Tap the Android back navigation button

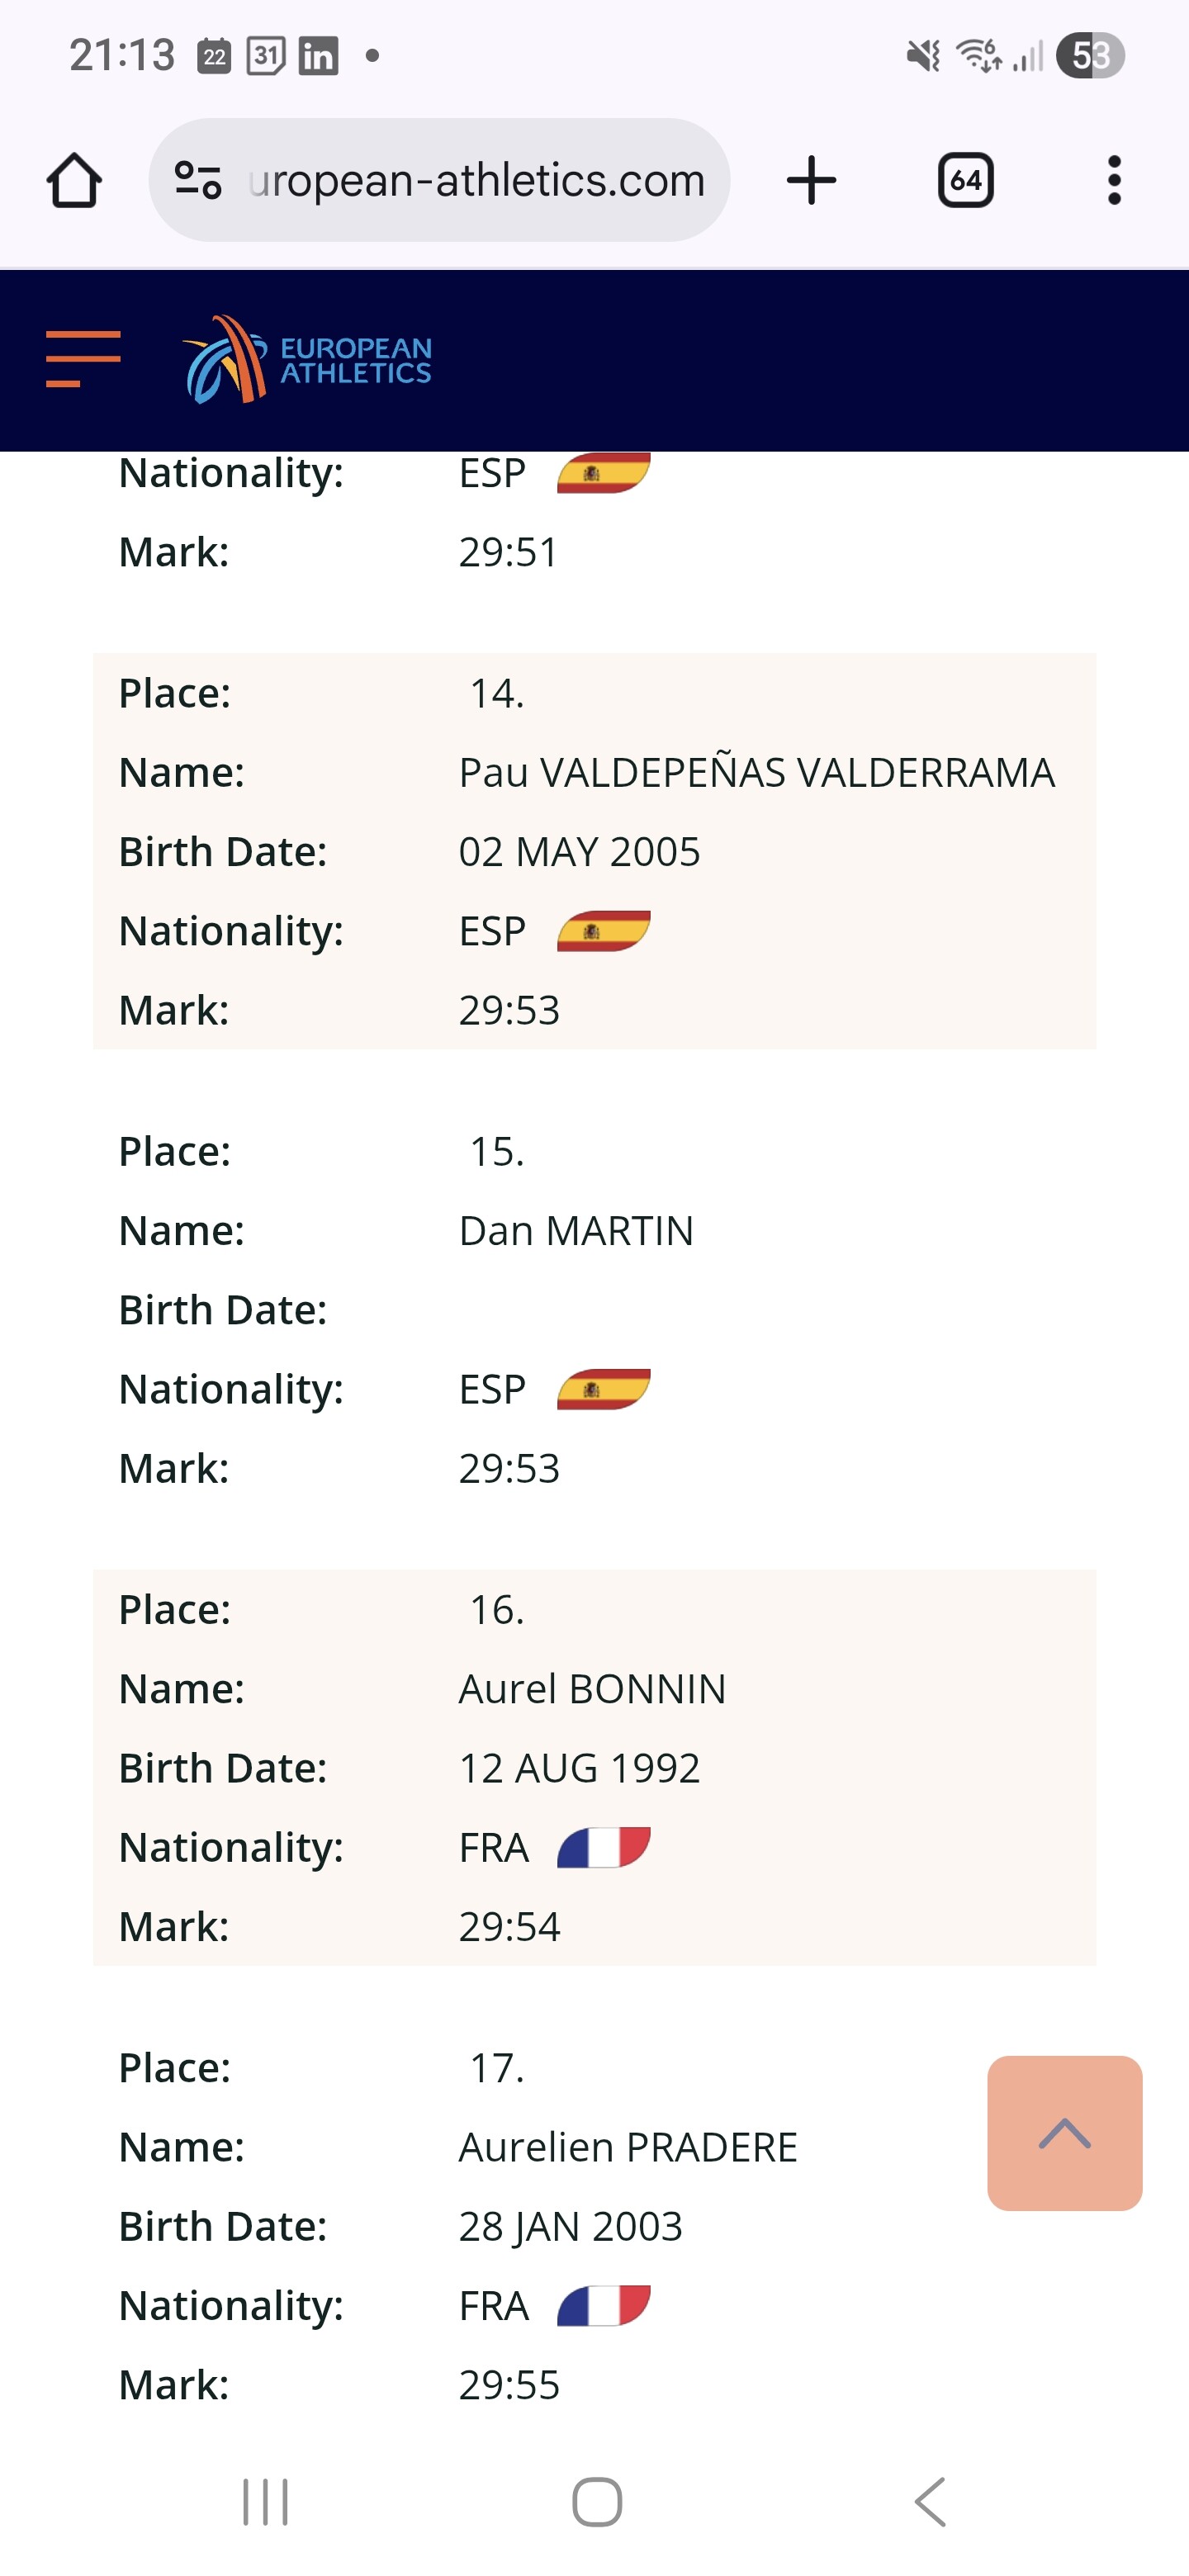coord(930,2502)
